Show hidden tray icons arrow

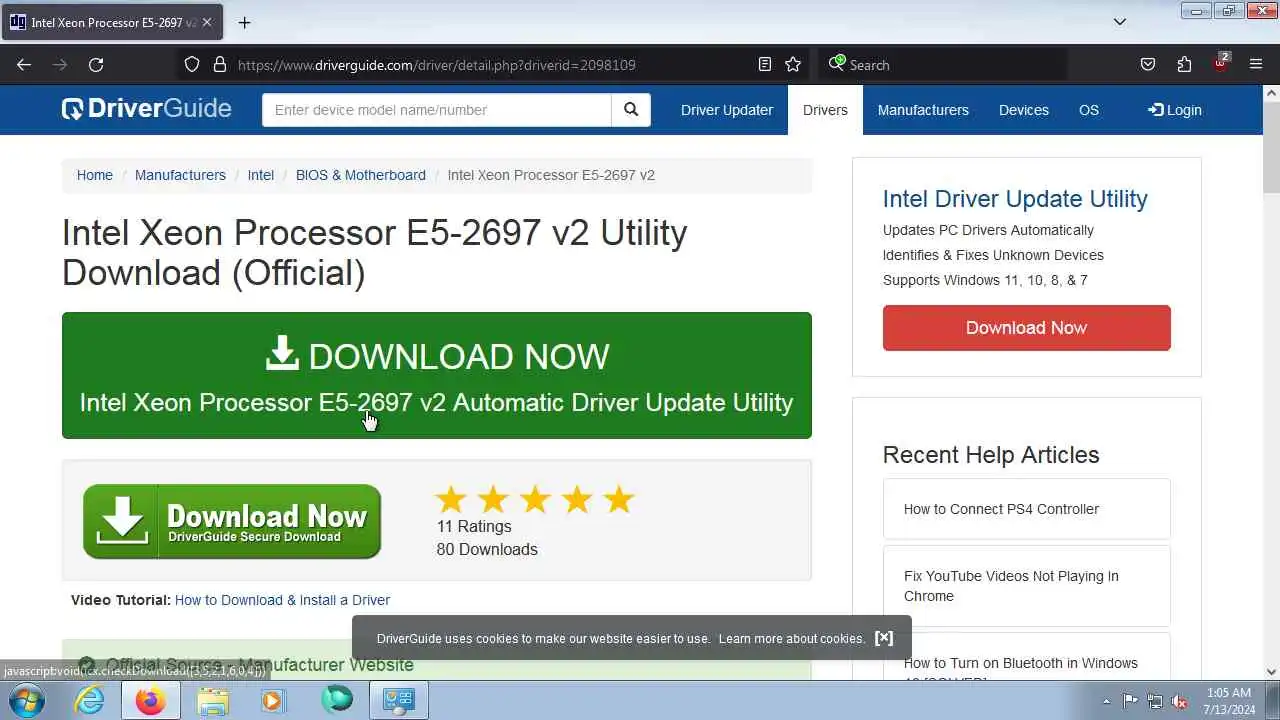[1106, 701]
